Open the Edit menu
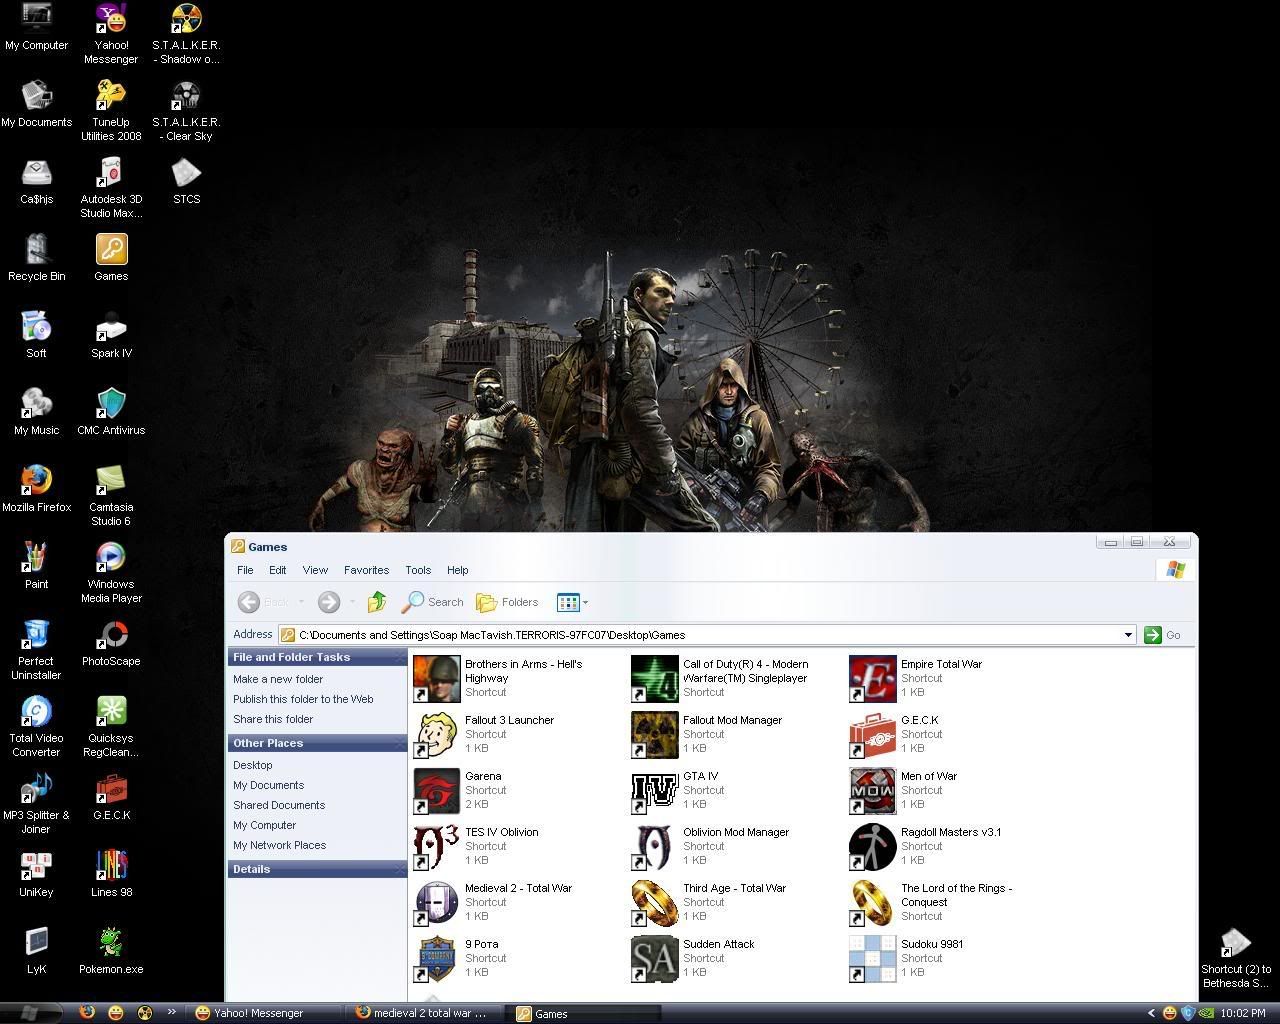This screenshot has height=1024, width=1280. click(x=277, y=570)
